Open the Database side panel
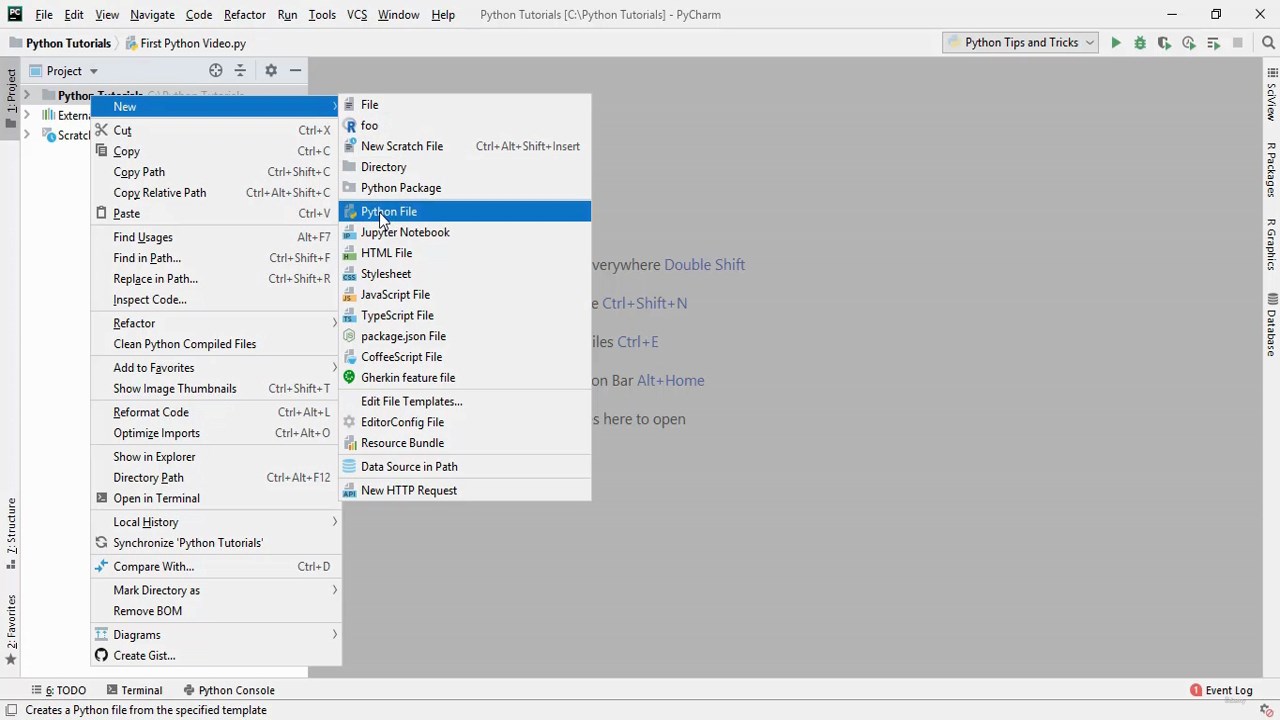The height and width of the screenshot is (720, 1280). pyautogui.click(x=1271, y=325)
